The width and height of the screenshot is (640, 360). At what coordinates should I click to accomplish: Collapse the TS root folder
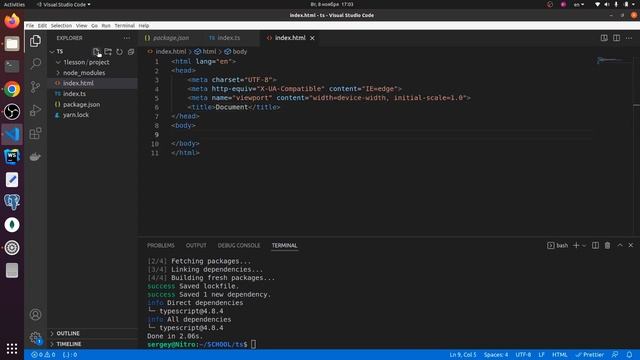tap(52, 52)
